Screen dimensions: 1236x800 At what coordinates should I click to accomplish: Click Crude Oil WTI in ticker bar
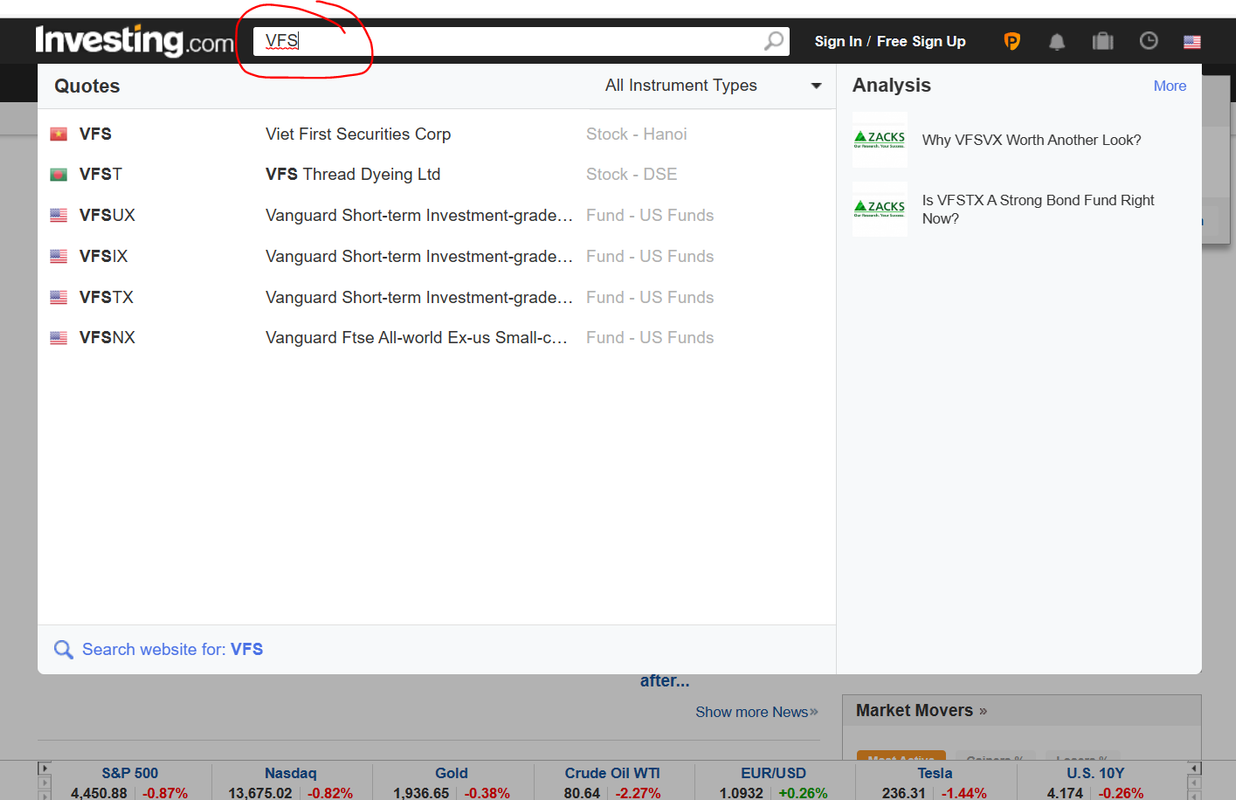612,773
